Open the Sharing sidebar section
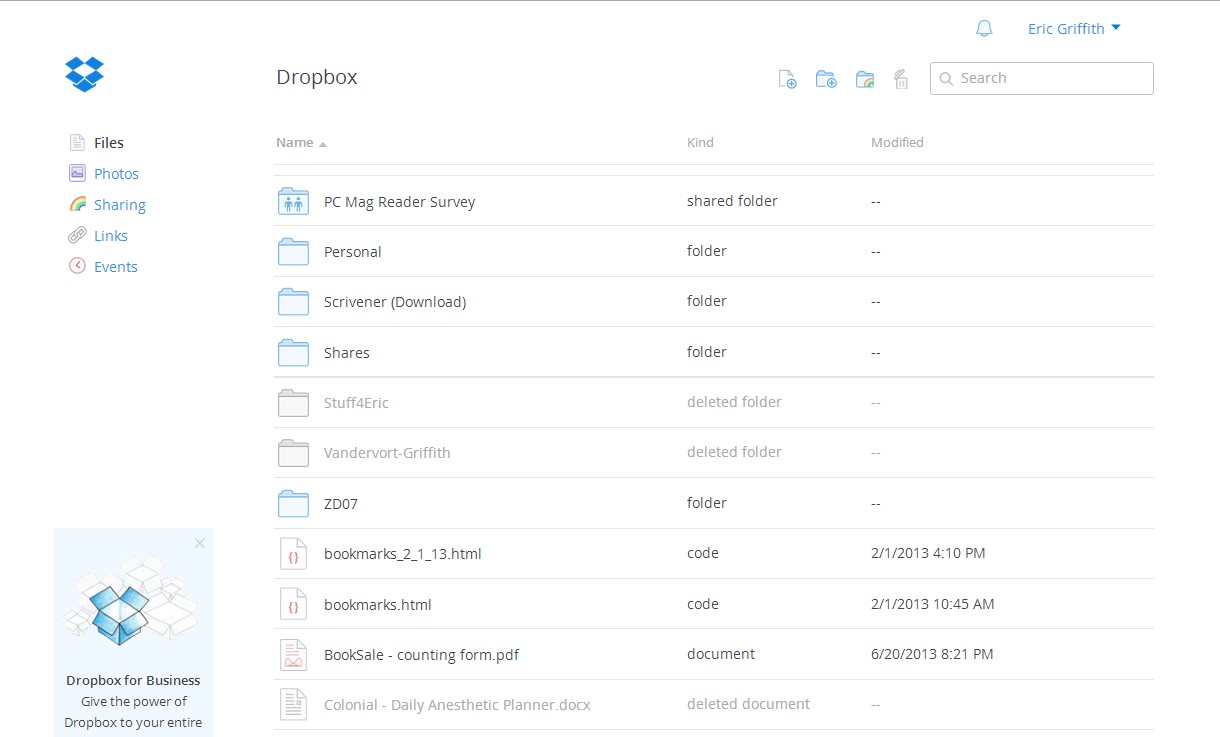Screen dimensions: 1220x737 click(x=120, y=205)
